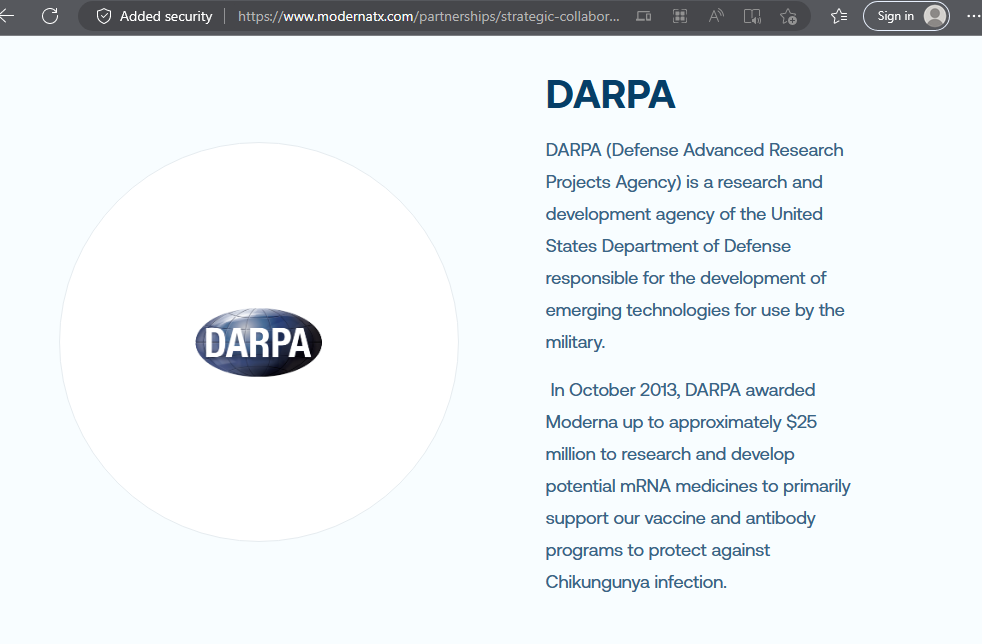This screenshot has height=644, width=982.
Task: Focus the modernatx.com address bar URL
Action: (x=428, y=16)
